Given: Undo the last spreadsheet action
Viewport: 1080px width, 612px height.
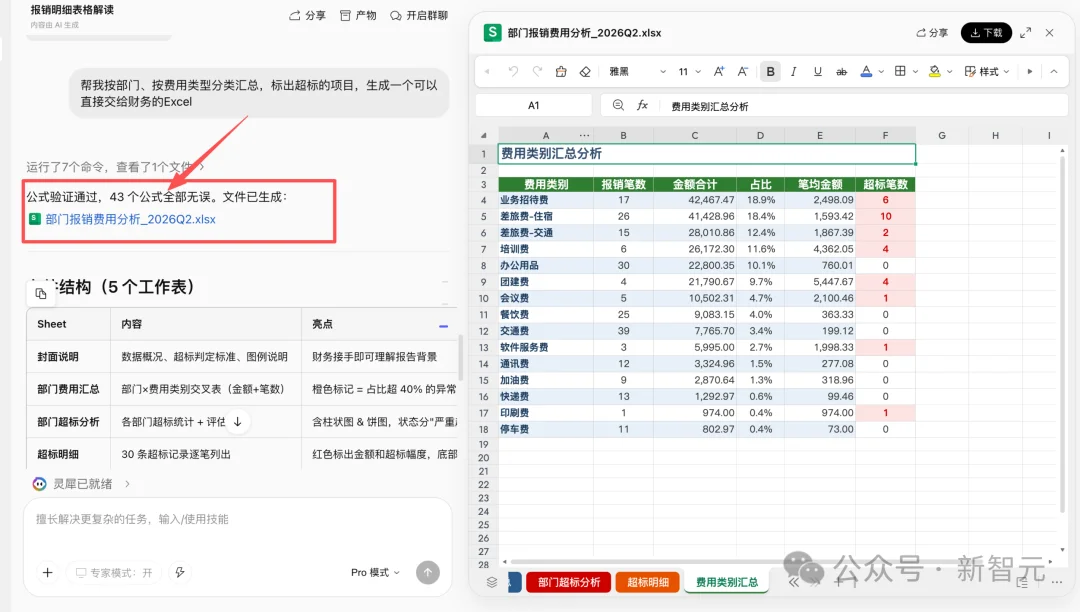Looking at the screenshot, I should tap(513, 72).
